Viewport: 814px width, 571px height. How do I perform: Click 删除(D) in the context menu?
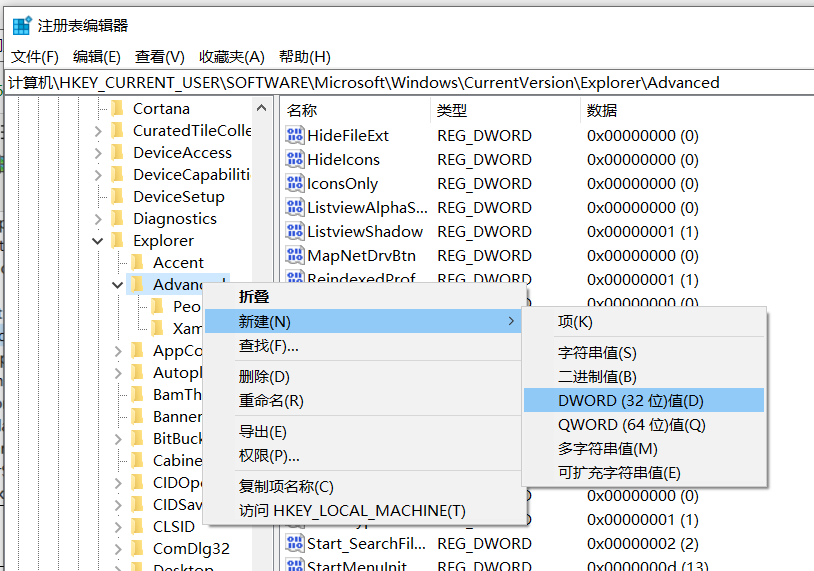(x=363, y=377)
